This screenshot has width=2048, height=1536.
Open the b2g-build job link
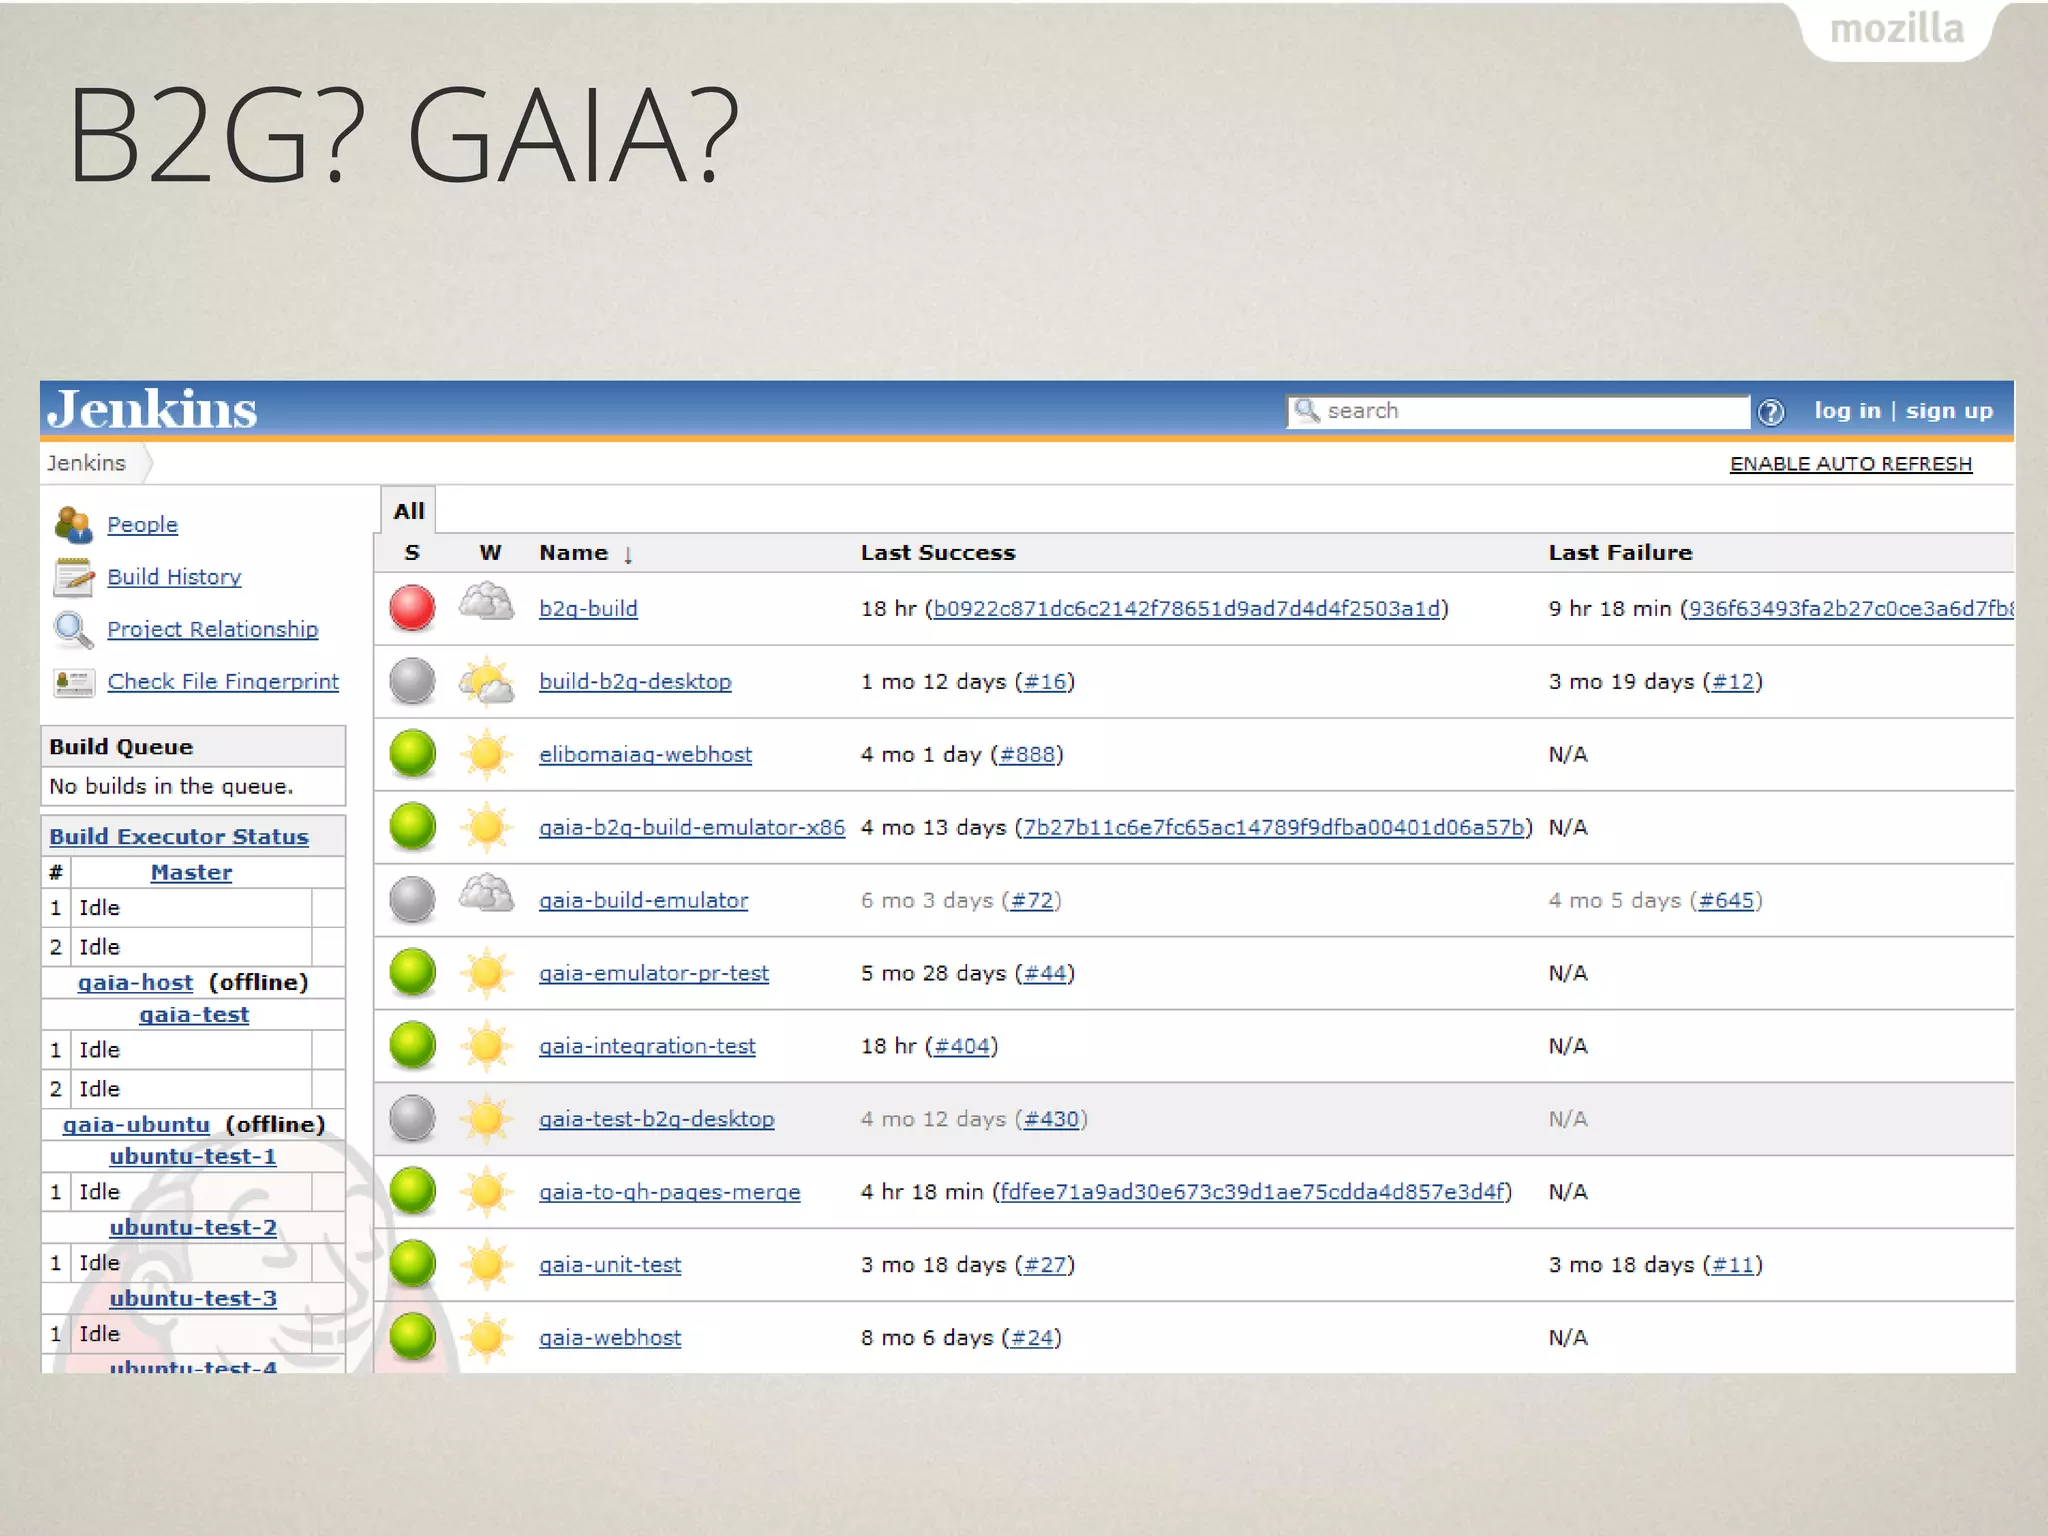pos(588,608)
